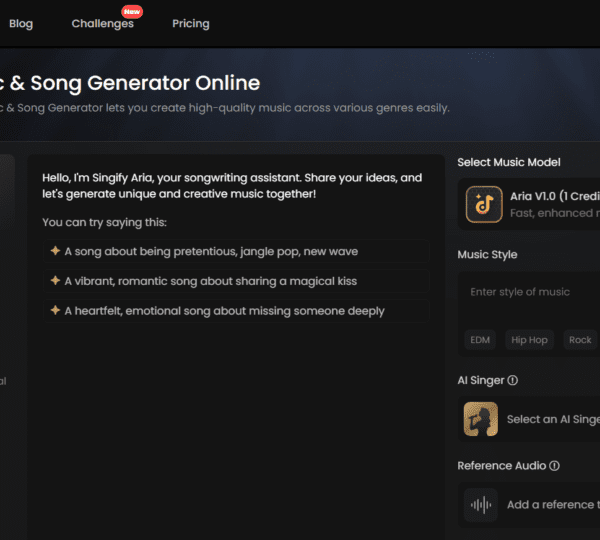Open the Challenges menu item

[x=103, y=24]
